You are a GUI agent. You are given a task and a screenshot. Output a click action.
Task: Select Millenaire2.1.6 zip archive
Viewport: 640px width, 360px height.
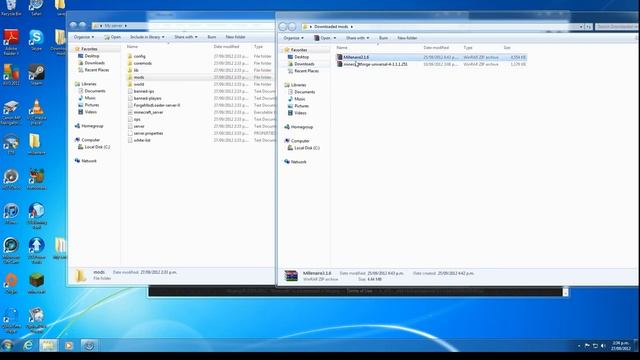point(431,57)
